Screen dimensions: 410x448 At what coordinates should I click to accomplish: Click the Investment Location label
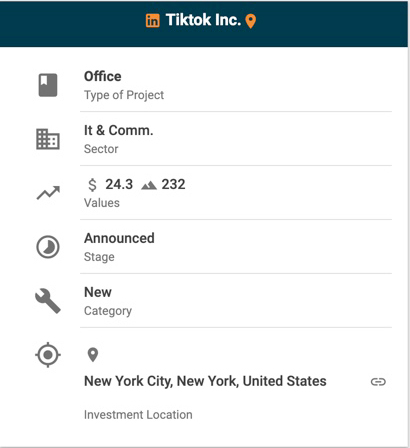138,415
